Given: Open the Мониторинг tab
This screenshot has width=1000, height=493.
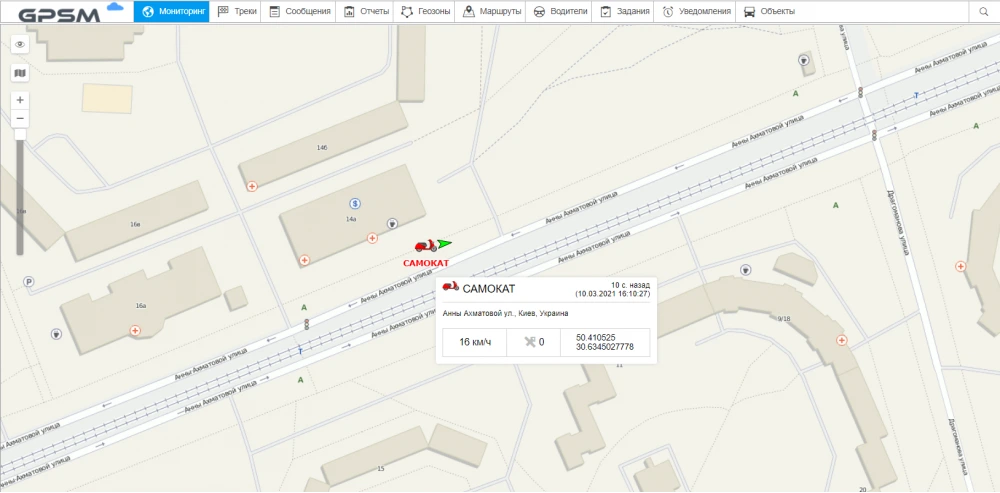Looking at the screenshot, I should (172, 11).
